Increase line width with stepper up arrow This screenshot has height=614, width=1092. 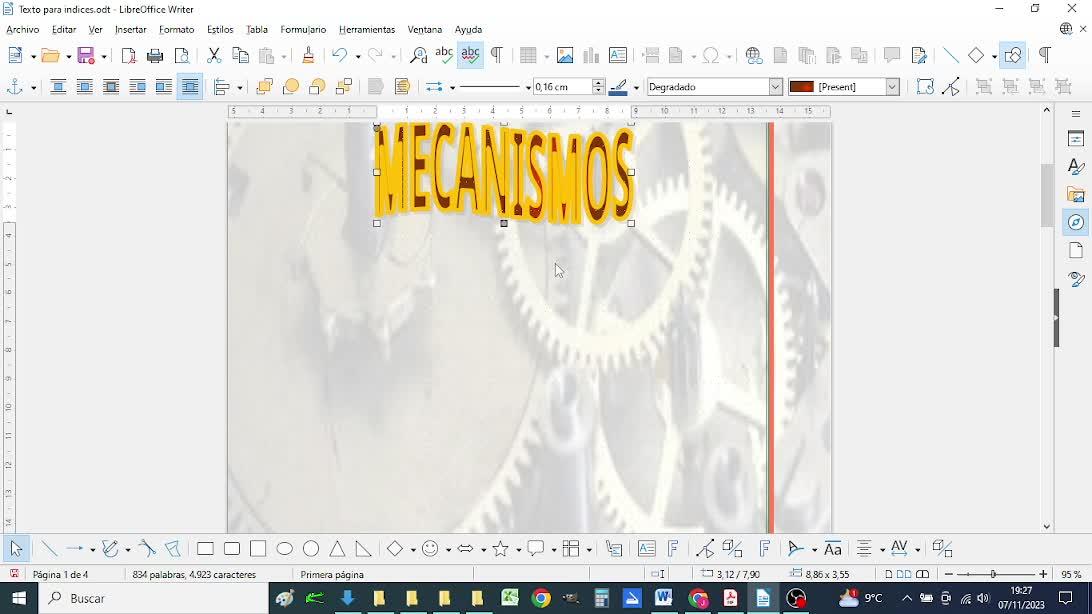click(598, 83)
